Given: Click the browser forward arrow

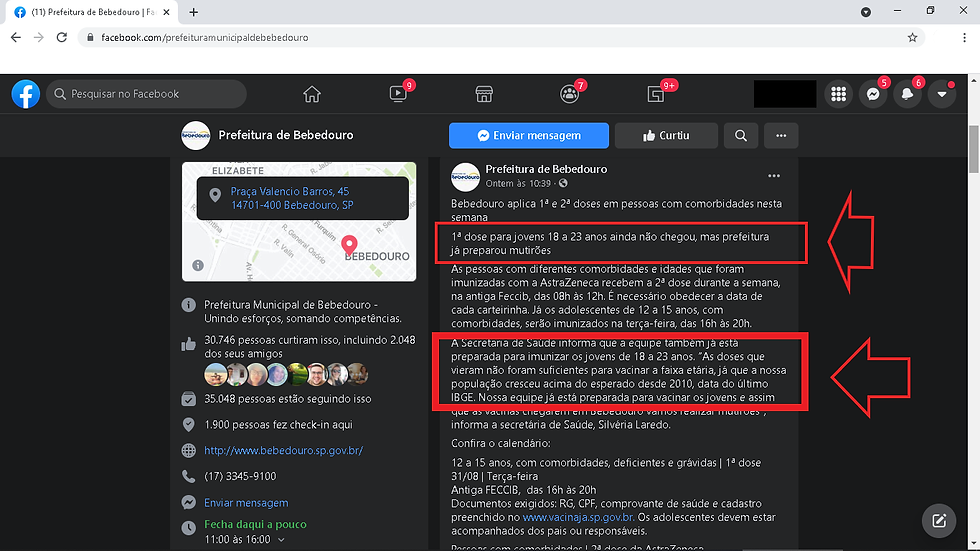Looking at the screenshot, I should (x=39, y=37).
